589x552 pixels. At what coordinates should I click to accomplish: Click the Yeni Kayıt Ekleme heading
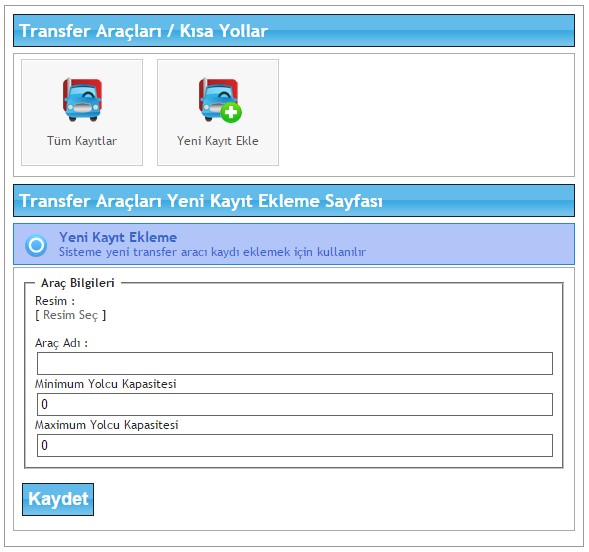tap(118, 237)
